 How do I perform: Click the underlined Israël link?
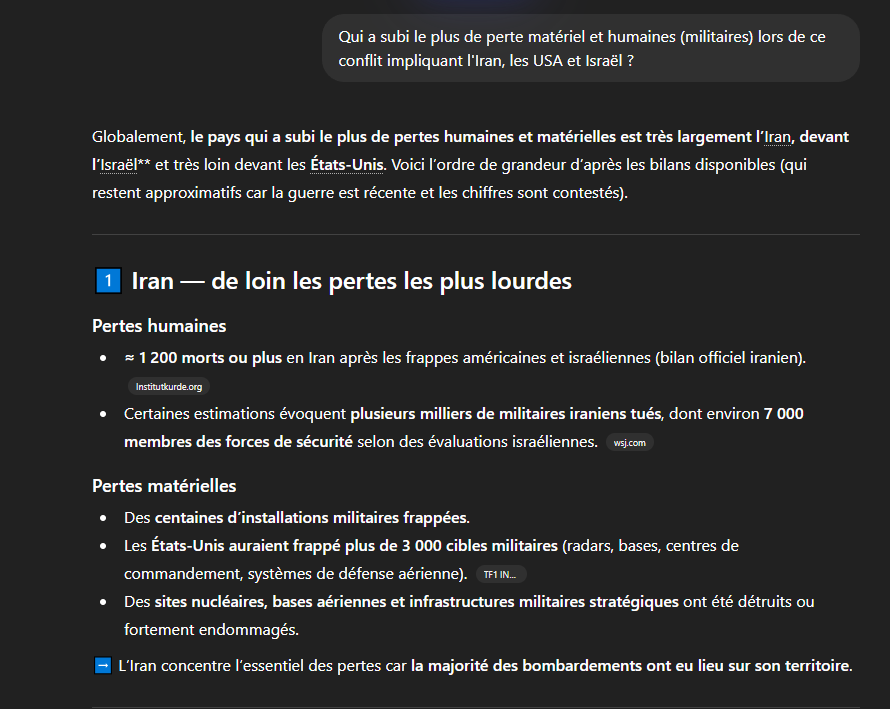click(119, 164)
